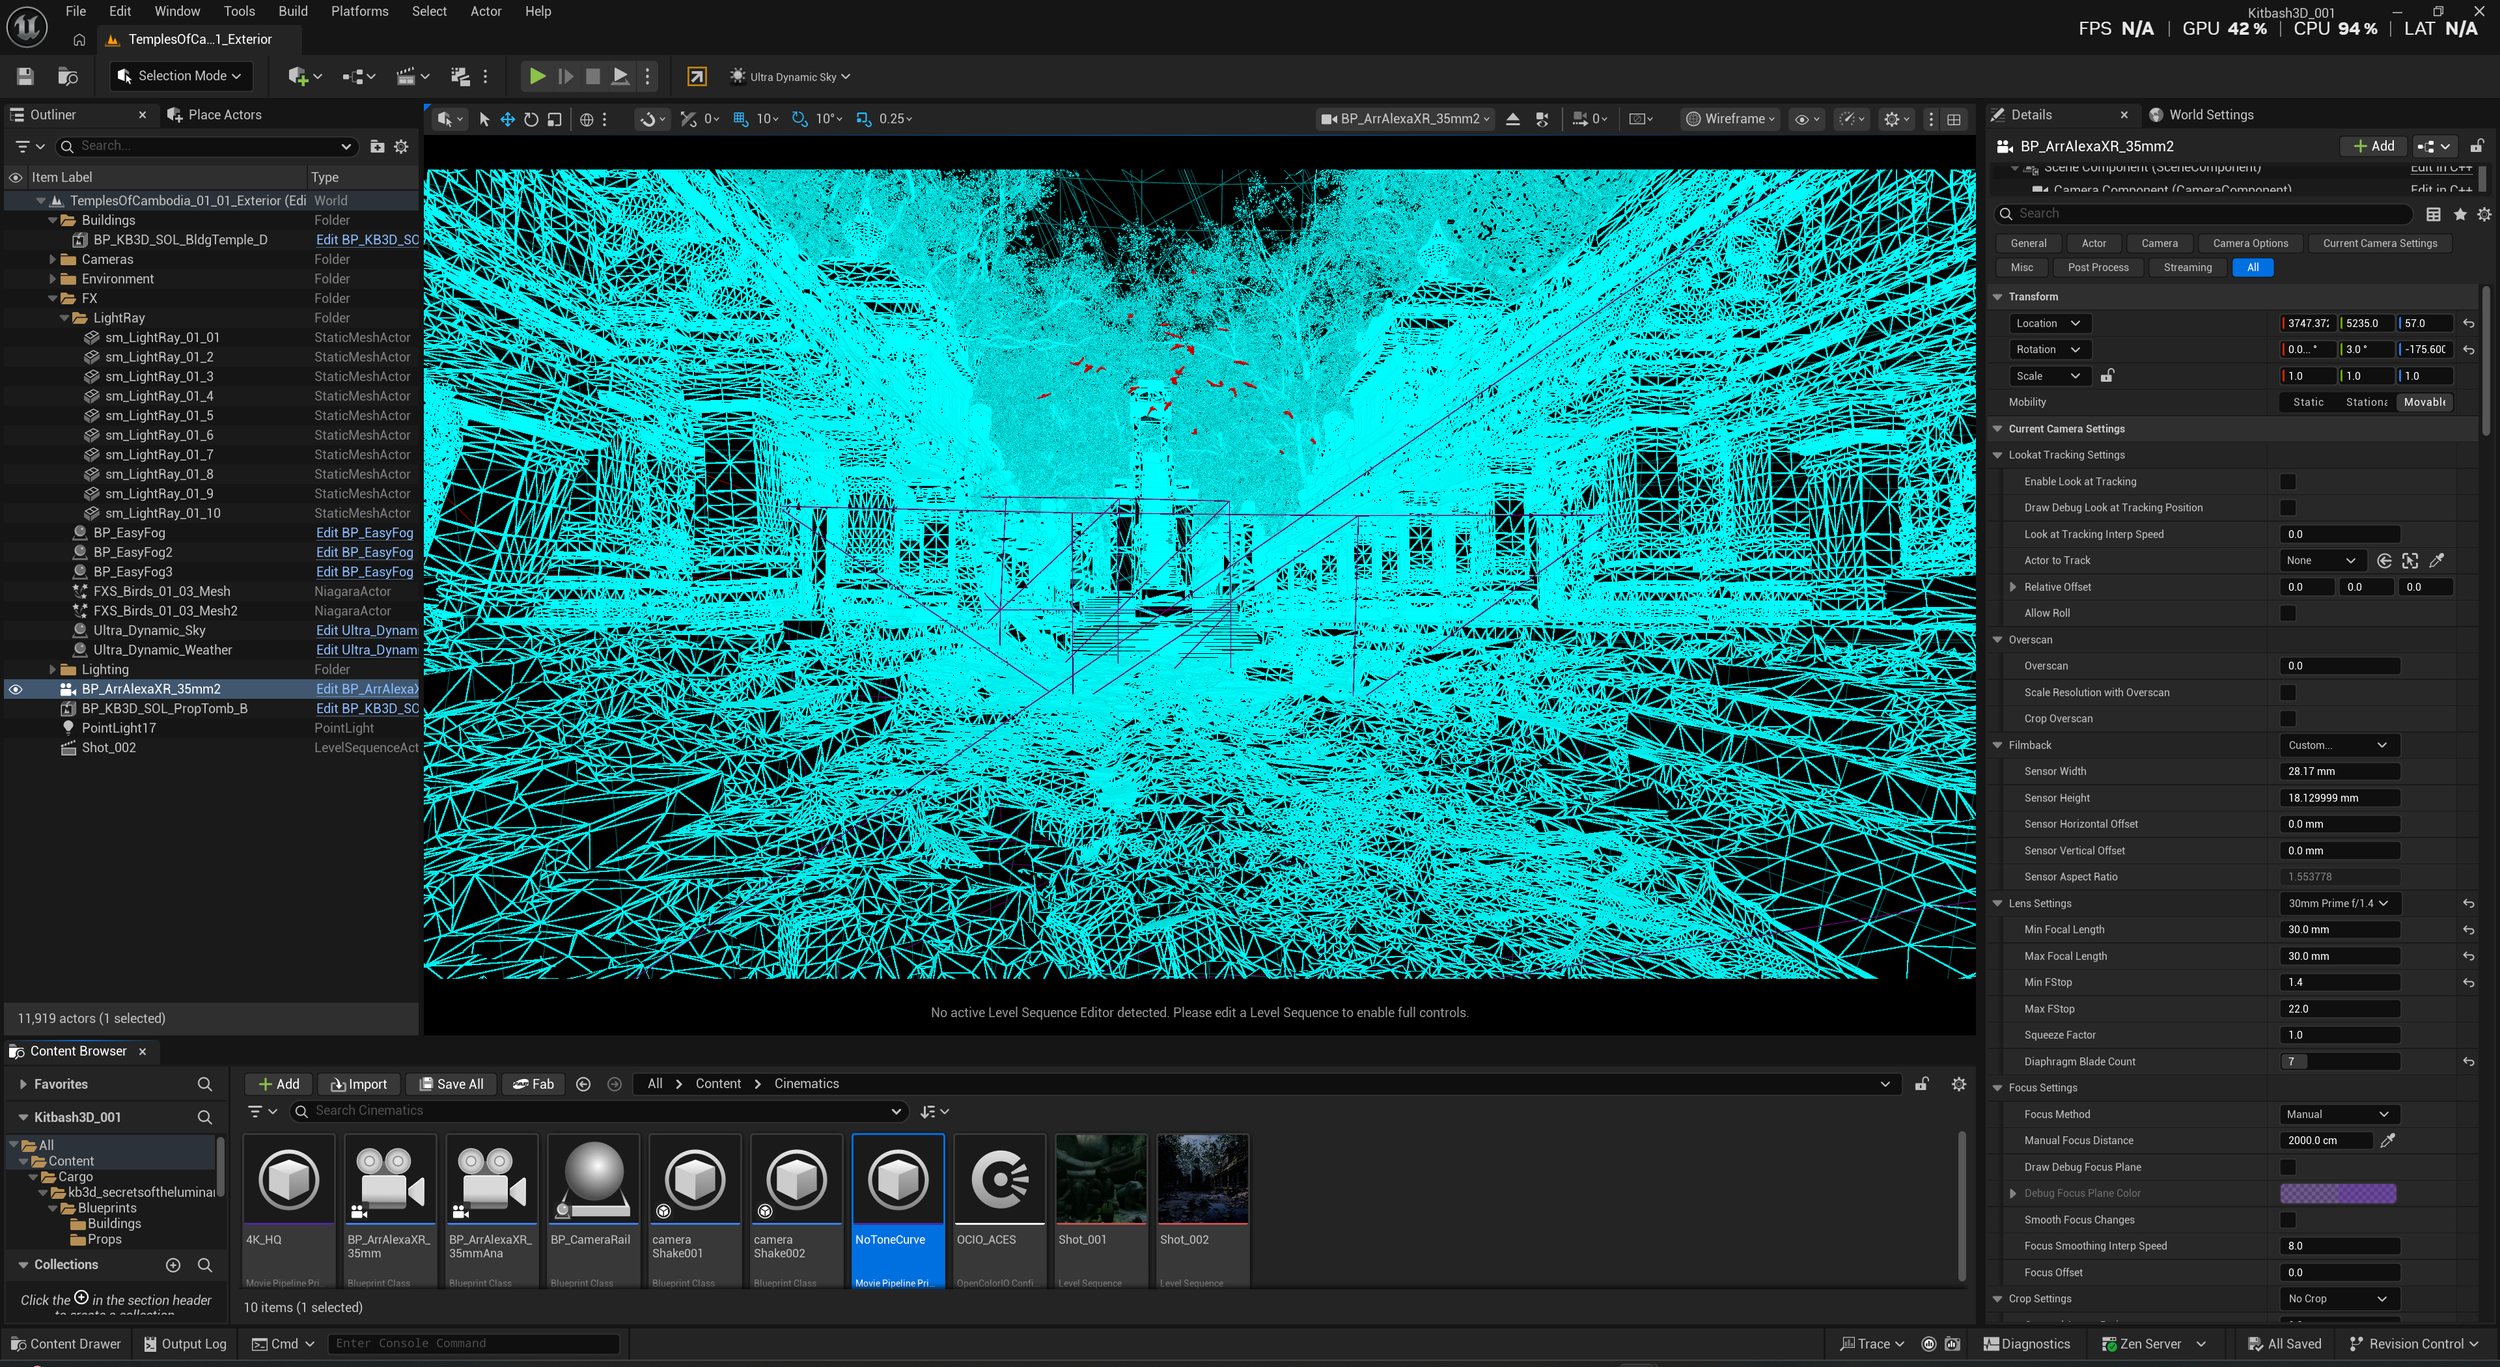Start Play In Editor with the green play button

click(537, 76)
